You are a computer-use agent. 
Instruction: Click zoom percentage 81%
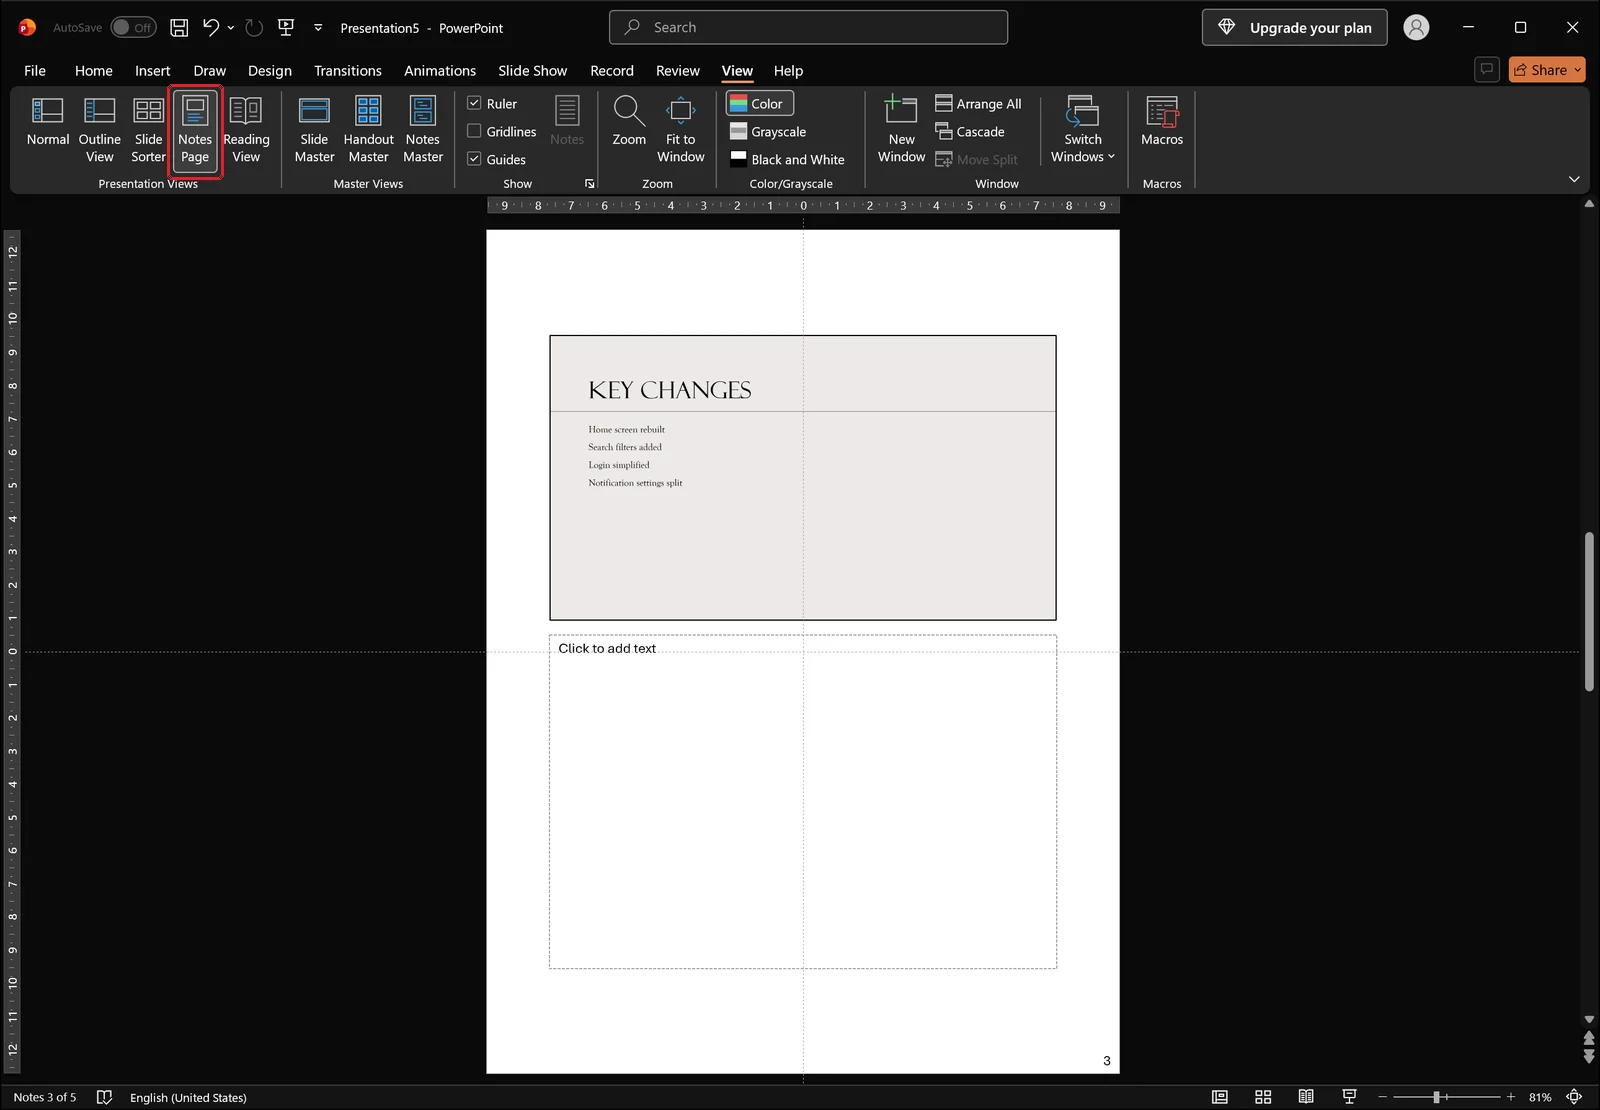(1540, 1097)
